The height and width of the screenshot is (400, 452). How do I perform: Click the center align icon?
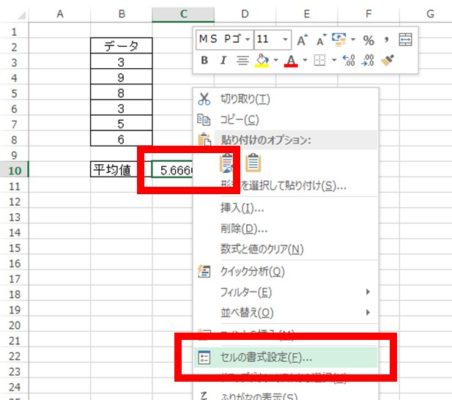pos(242,61)
